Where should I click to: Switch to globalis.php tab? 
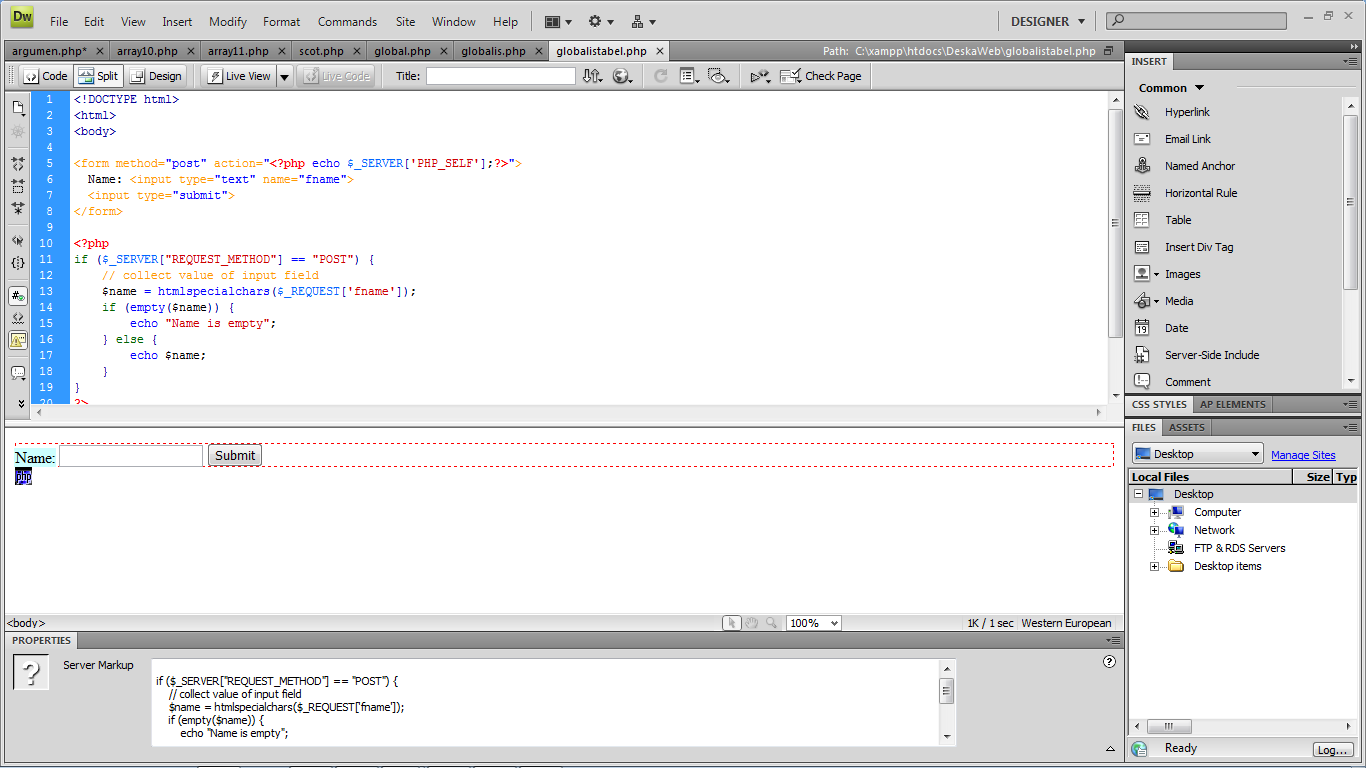click(493, 51)
